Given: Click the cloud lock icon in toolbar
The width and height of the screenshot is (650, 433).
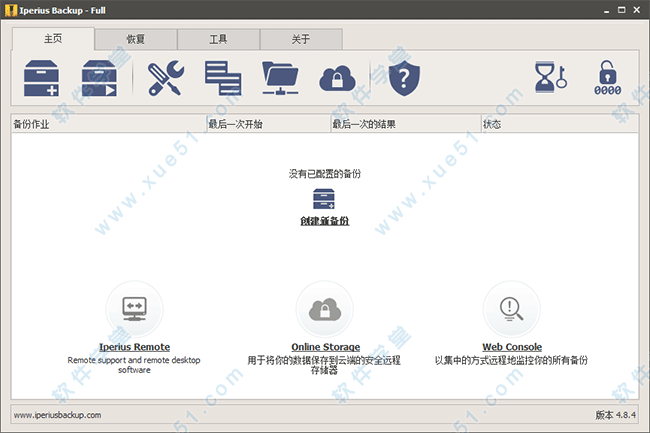Looking at the screenshot, I should pyautogui.click(x=337, y=78).
